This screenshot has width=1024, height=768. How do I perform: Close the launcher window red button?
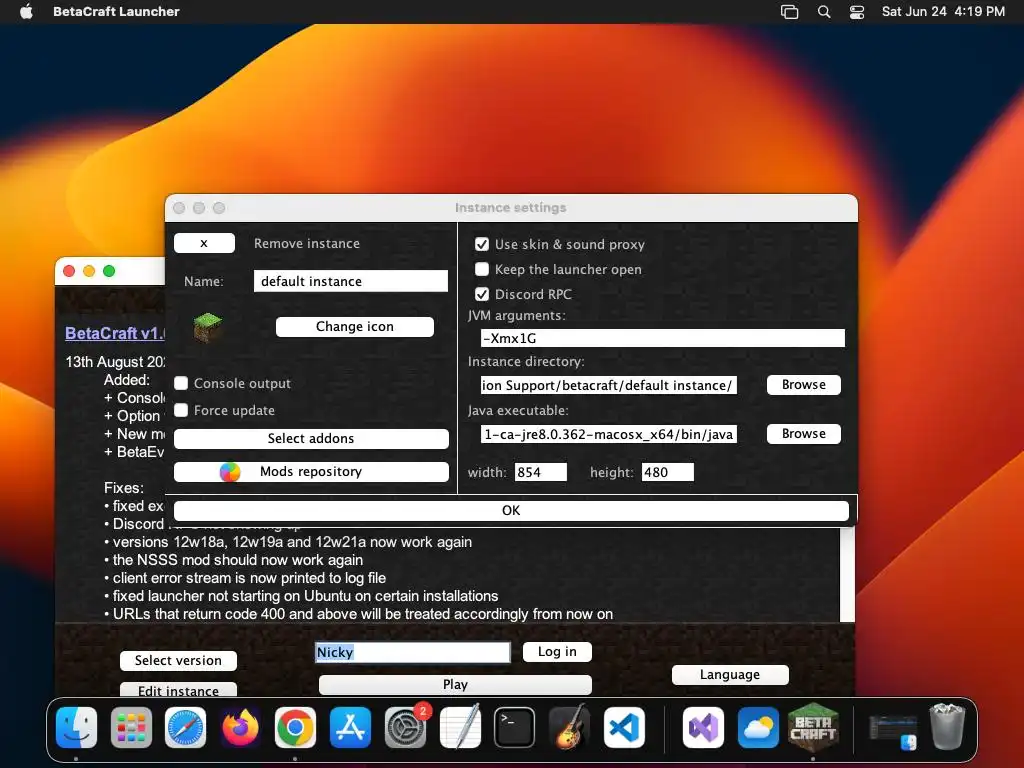click(x=69, y=271)
